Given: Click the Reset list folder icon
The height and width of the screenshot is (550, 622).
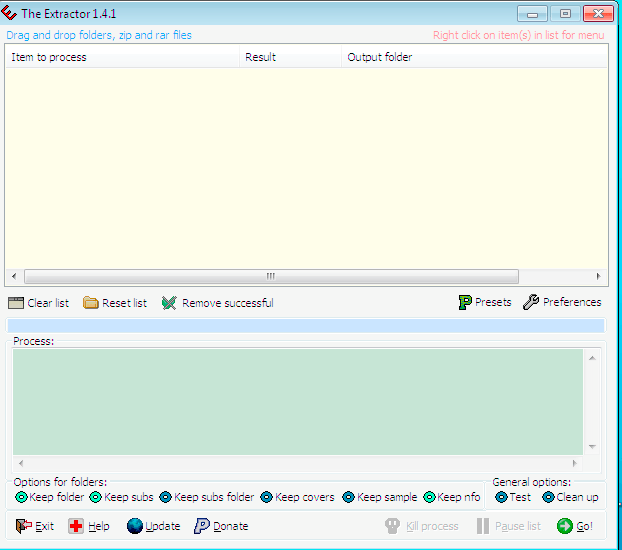Looking at the screenshot, I should pos(90,303).
